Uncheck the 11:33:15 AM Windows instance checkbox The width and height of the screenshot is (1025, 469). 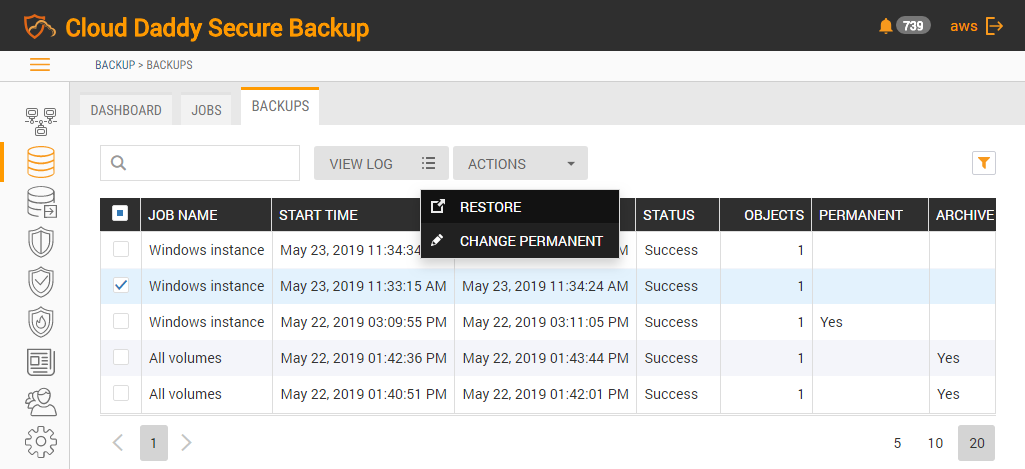(121, 285)
